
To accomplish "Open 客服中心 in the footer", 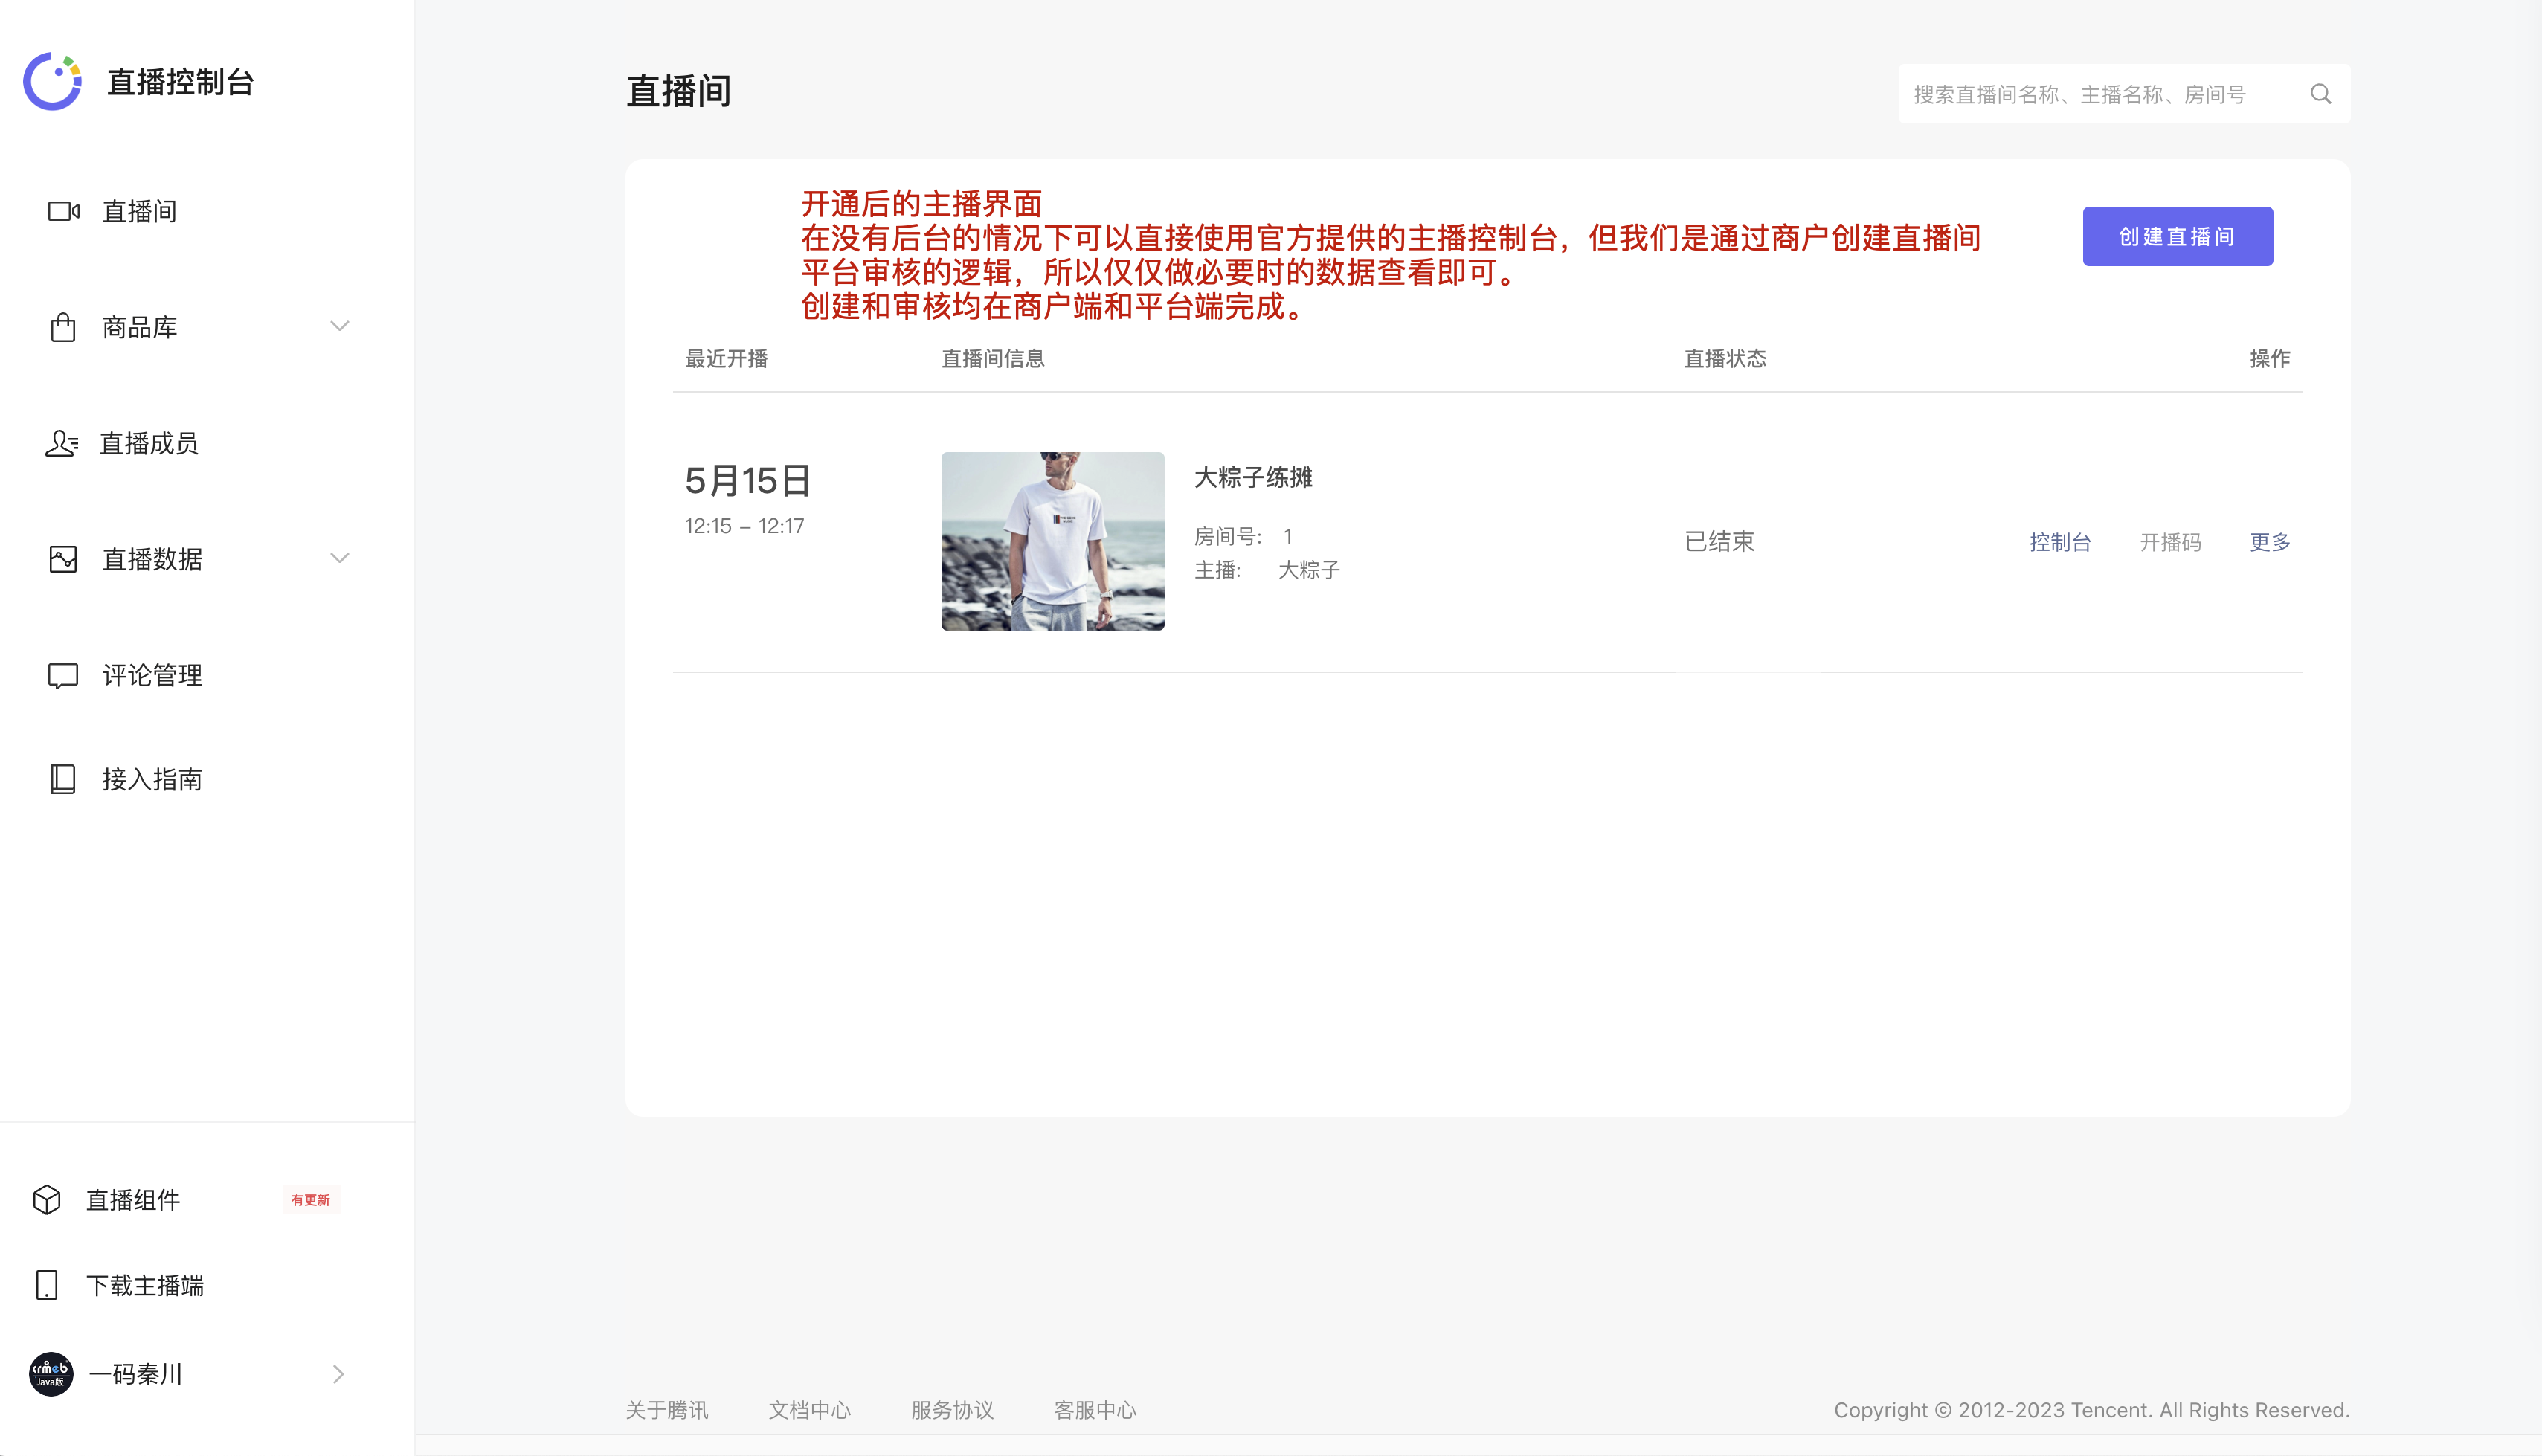I will click(x=1095, y=1410).
